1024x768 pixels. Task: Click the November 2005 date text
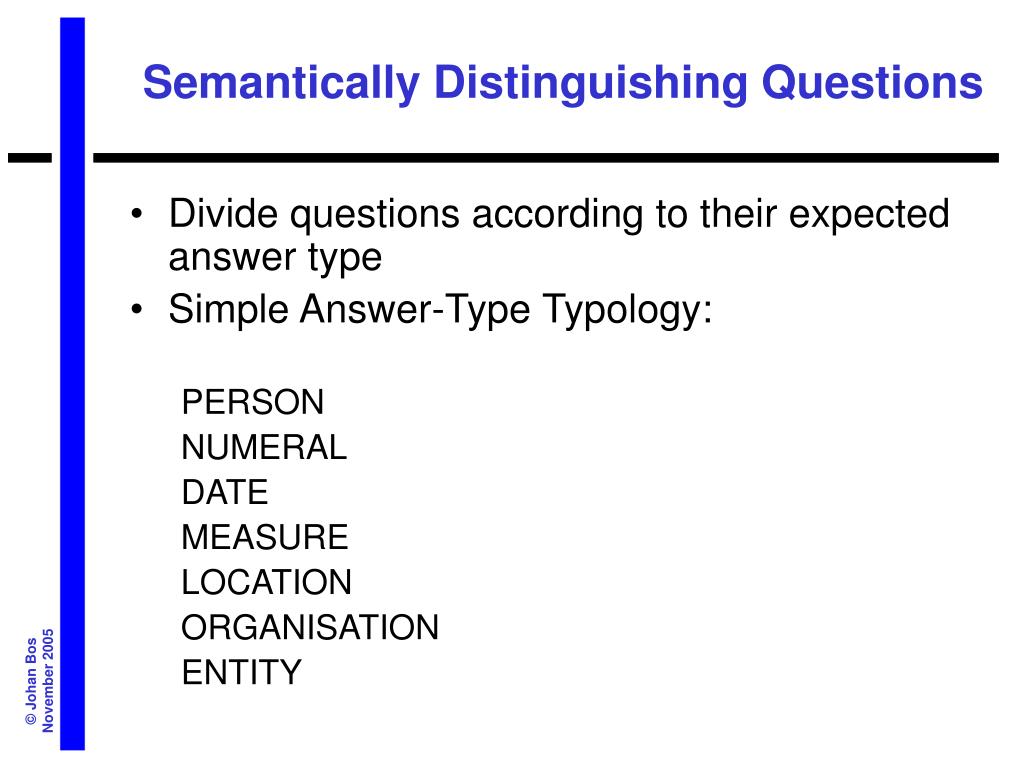coord(48,680)
